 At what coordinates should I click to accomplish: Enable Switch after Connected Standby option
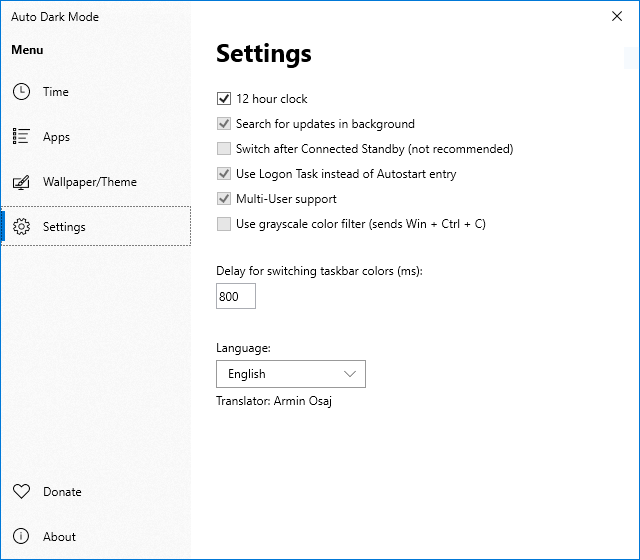[224, 149]
